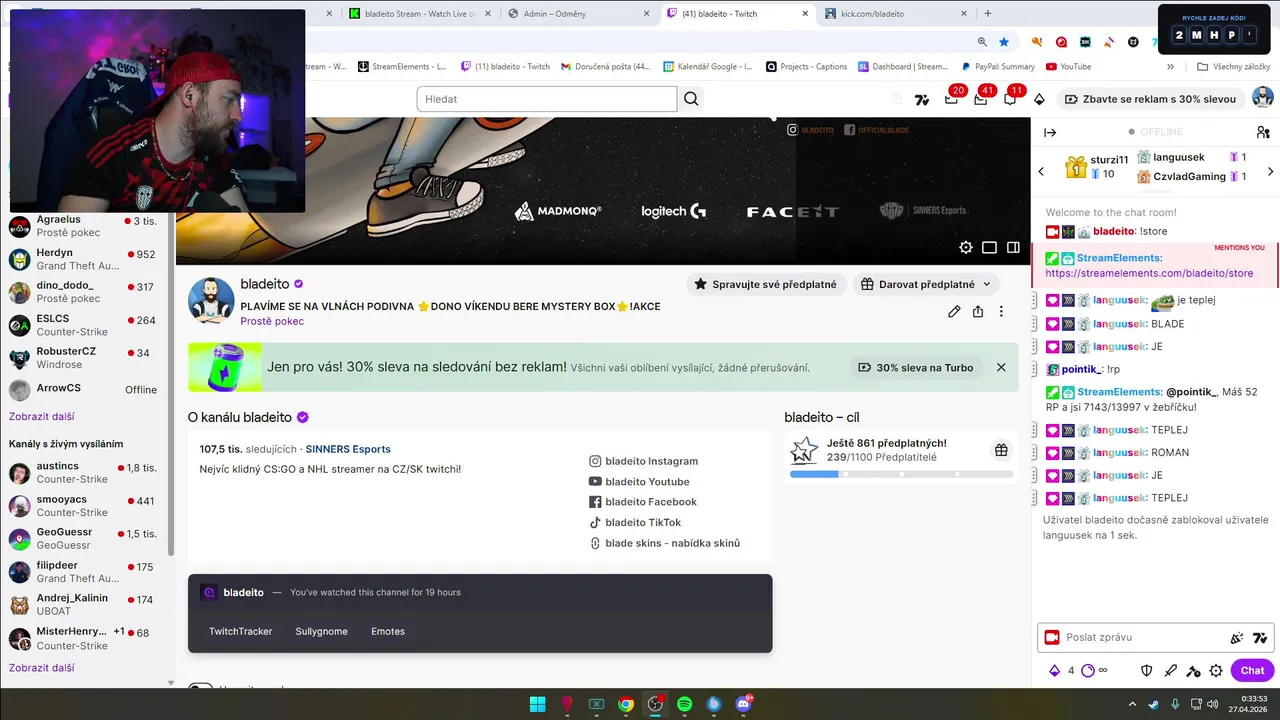Open the user avatar menu
Image resolution: width=1280 pixels, height=720 pixels.
tap(1263, 98)
